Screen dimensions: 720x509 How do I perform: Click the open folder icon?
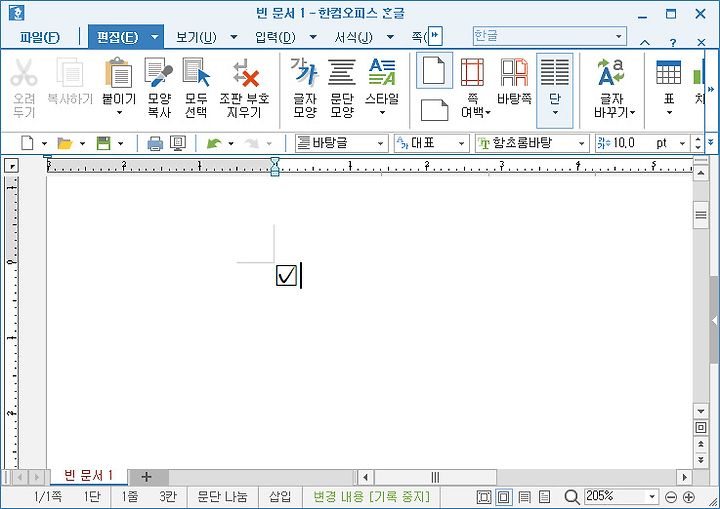(x=65, y=143)
